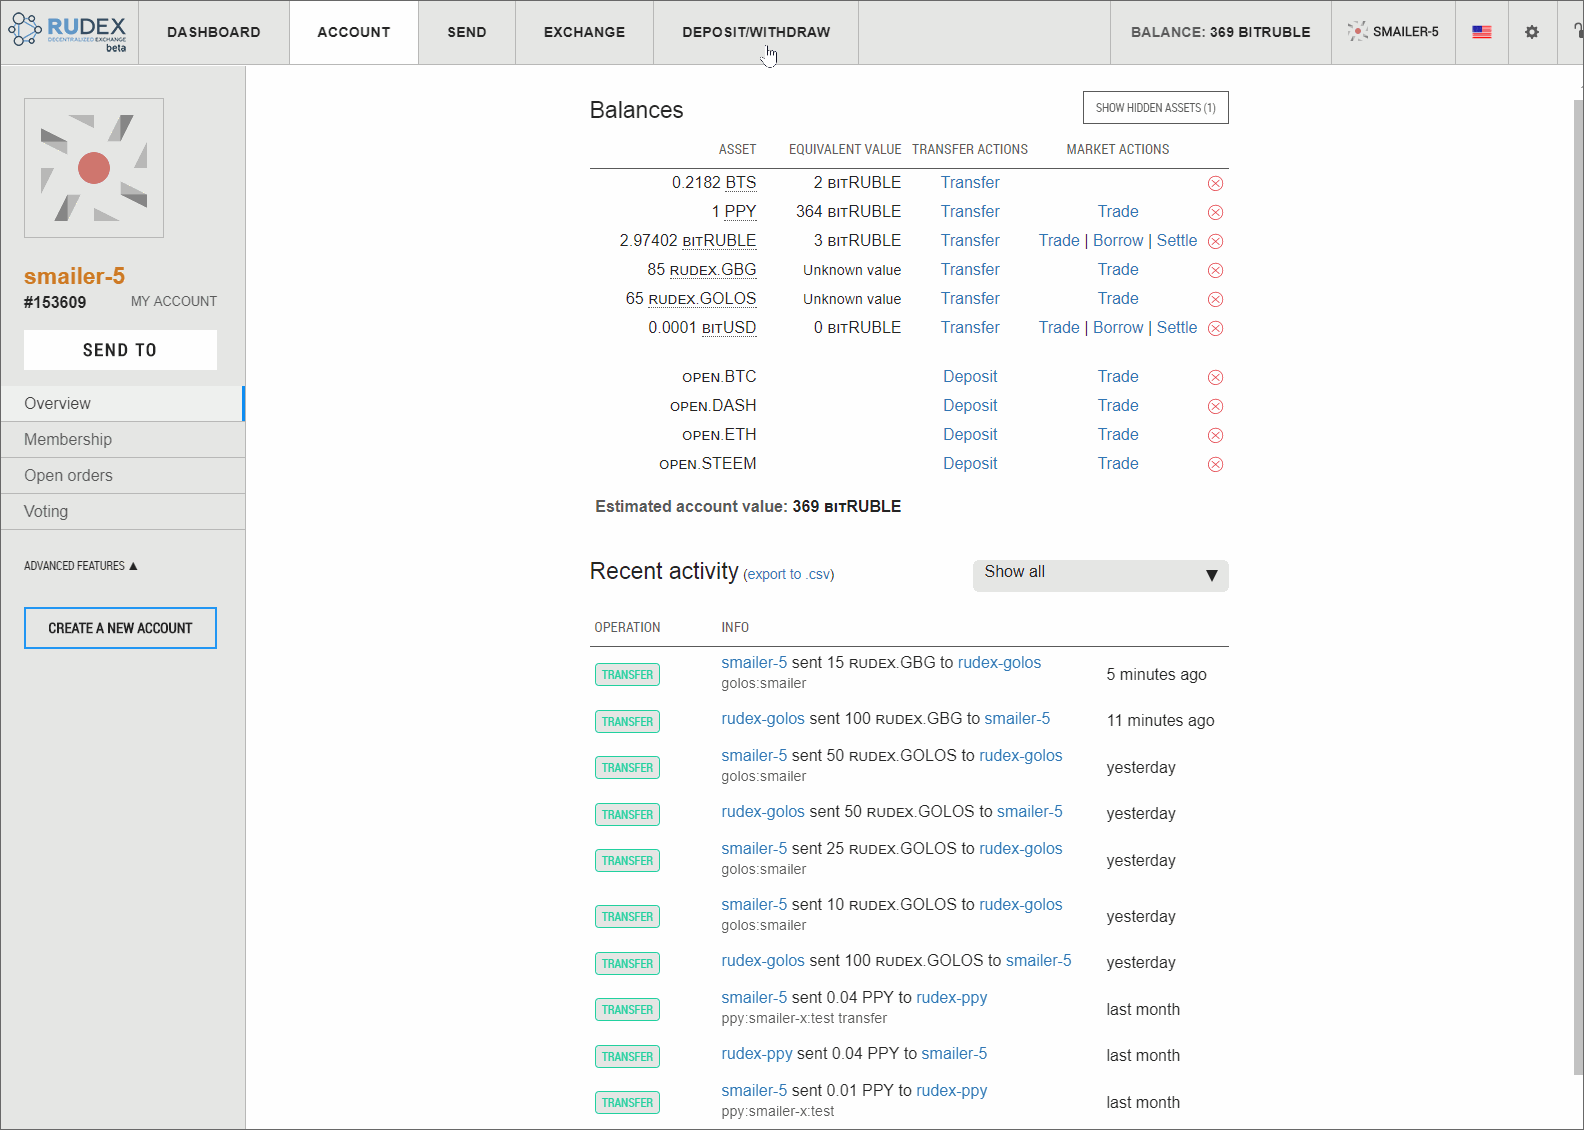Screen dimensions: 1584x1130
Task: Open the BTS asset link
Action: coord(741,183)
